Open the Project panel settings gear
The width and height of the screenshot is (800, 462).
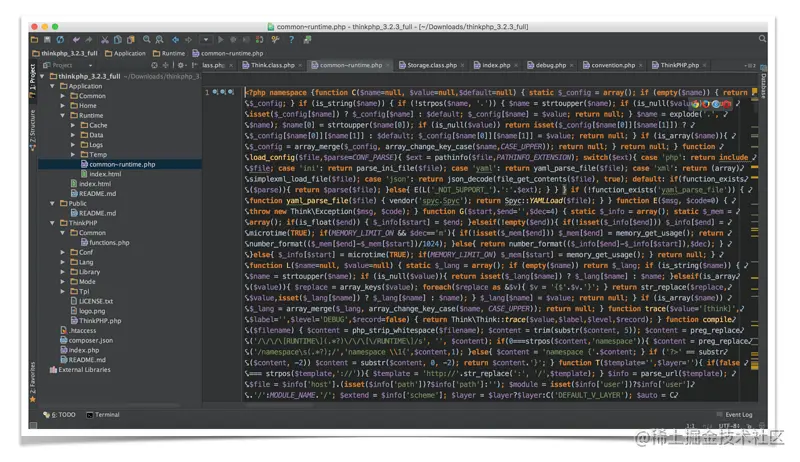181,65
